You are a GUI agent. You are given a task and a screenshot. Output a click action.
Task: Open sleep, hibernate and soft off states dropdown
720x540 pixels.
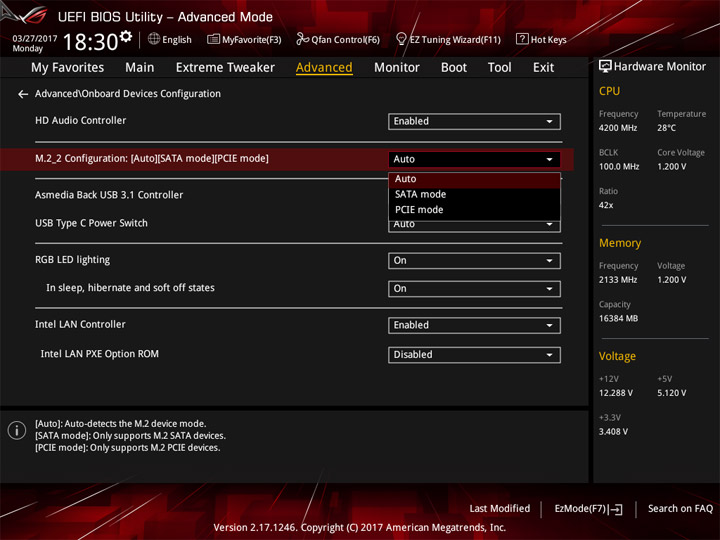(474, 289)
